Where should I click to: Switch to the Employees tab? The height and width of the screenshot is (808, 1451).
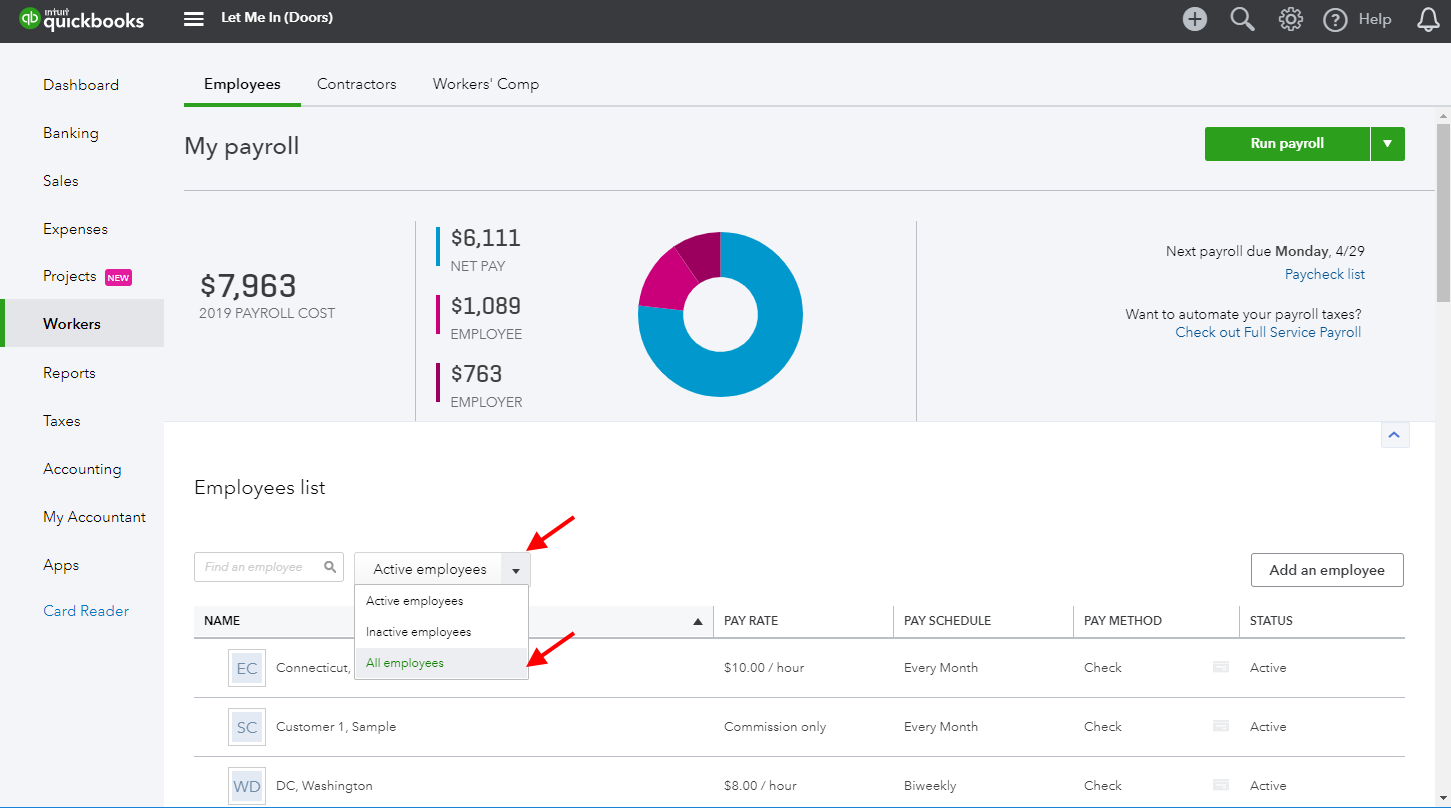tap(242, 84)
